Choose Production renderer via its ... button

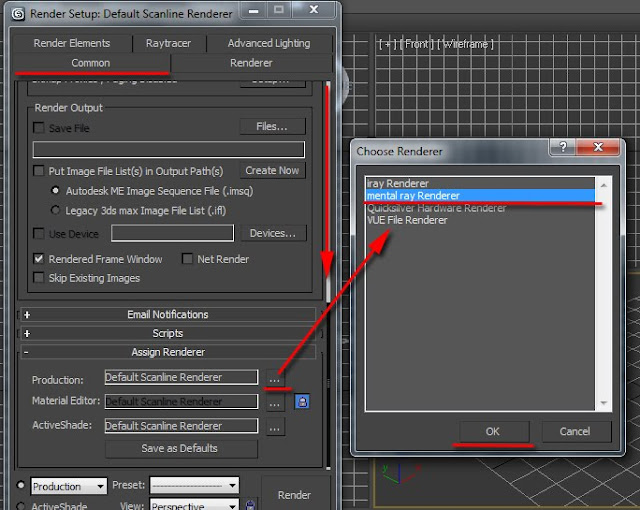[x=275, y=379]
